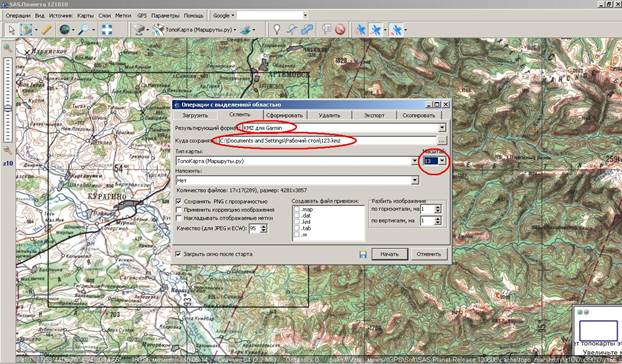This screenshot has height=364, width=622.
Task: Open the Операции menu
Action: (18, 15)
